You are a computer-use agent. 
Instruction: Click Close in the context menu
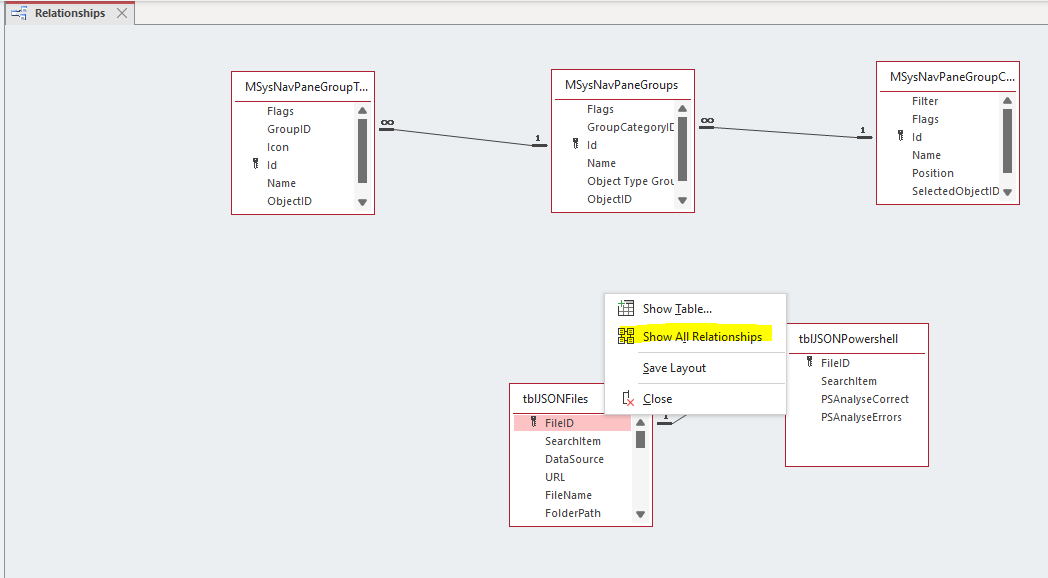coord(695,399)
